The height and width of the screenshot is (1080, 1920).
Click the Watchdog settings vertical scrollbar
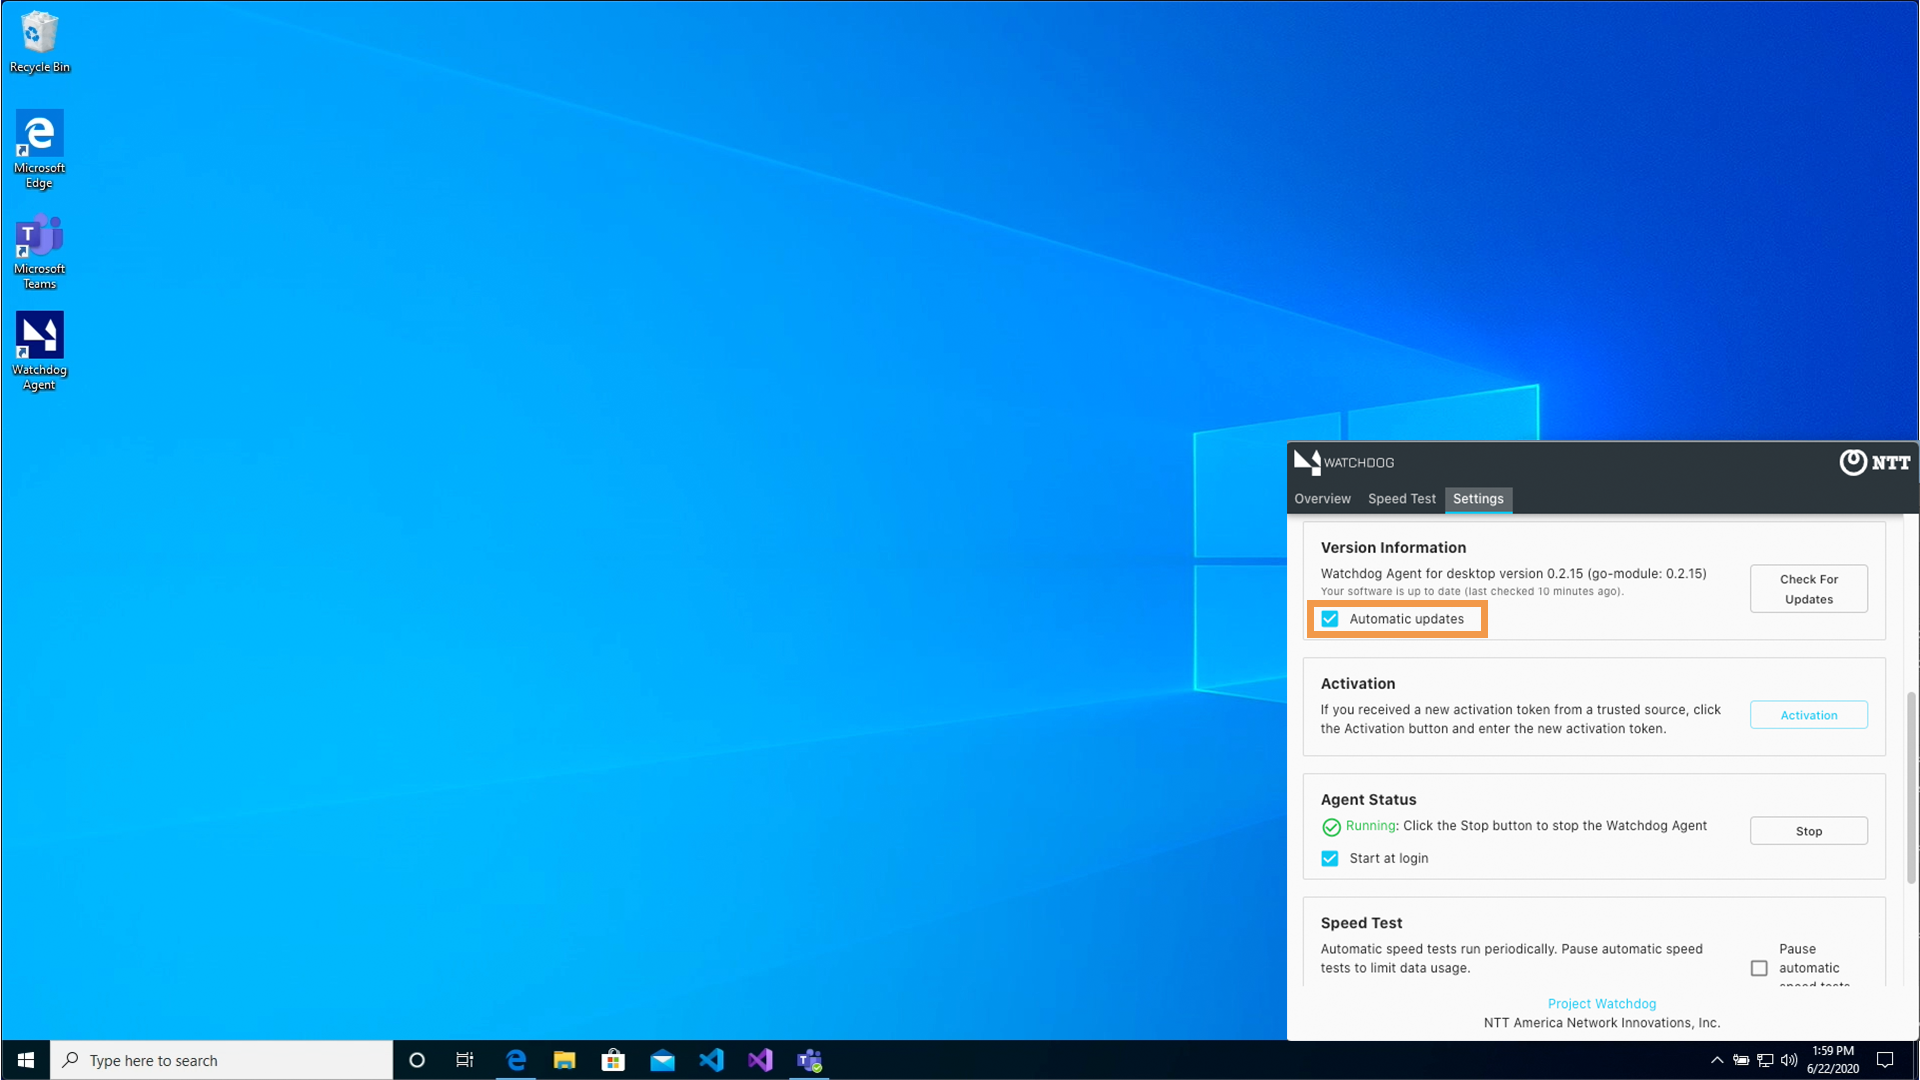point(1911,787)
